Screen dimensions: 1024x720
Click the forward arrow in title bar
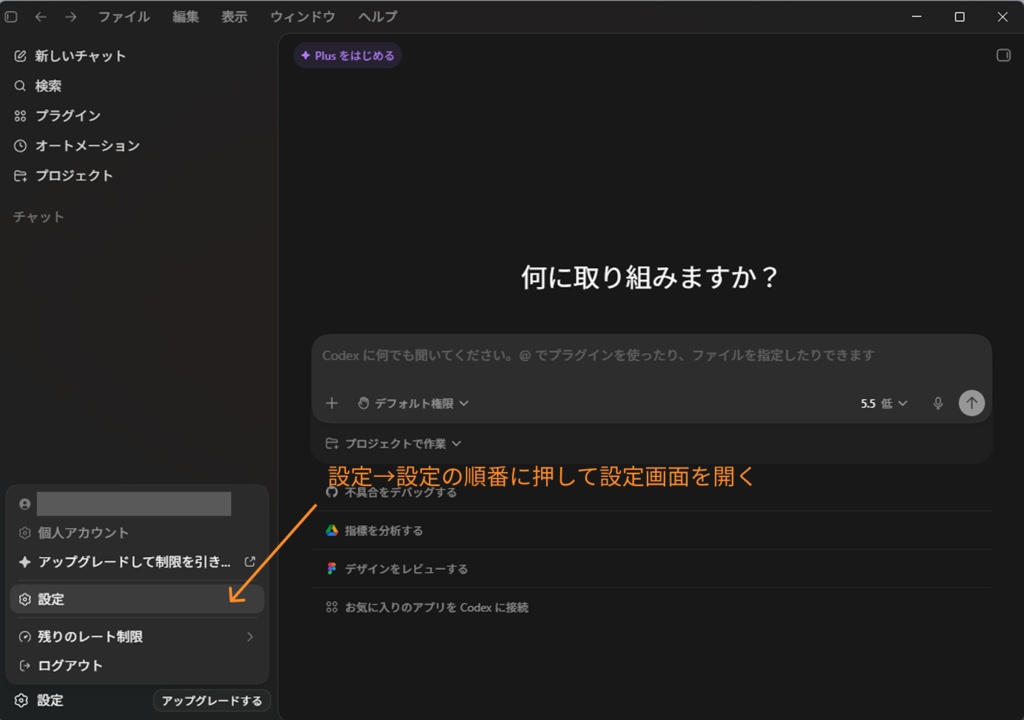[71, 16]
